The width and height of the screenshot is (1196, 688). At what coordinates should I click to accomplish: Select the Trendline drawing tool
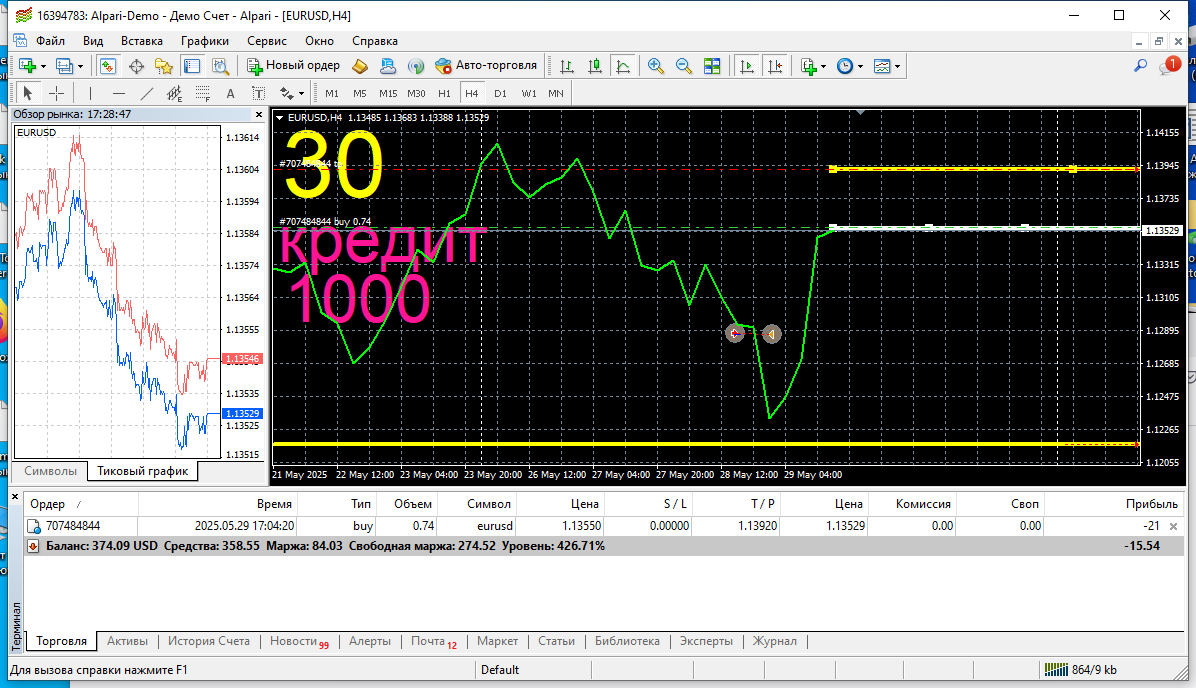[x=146, y=93]
